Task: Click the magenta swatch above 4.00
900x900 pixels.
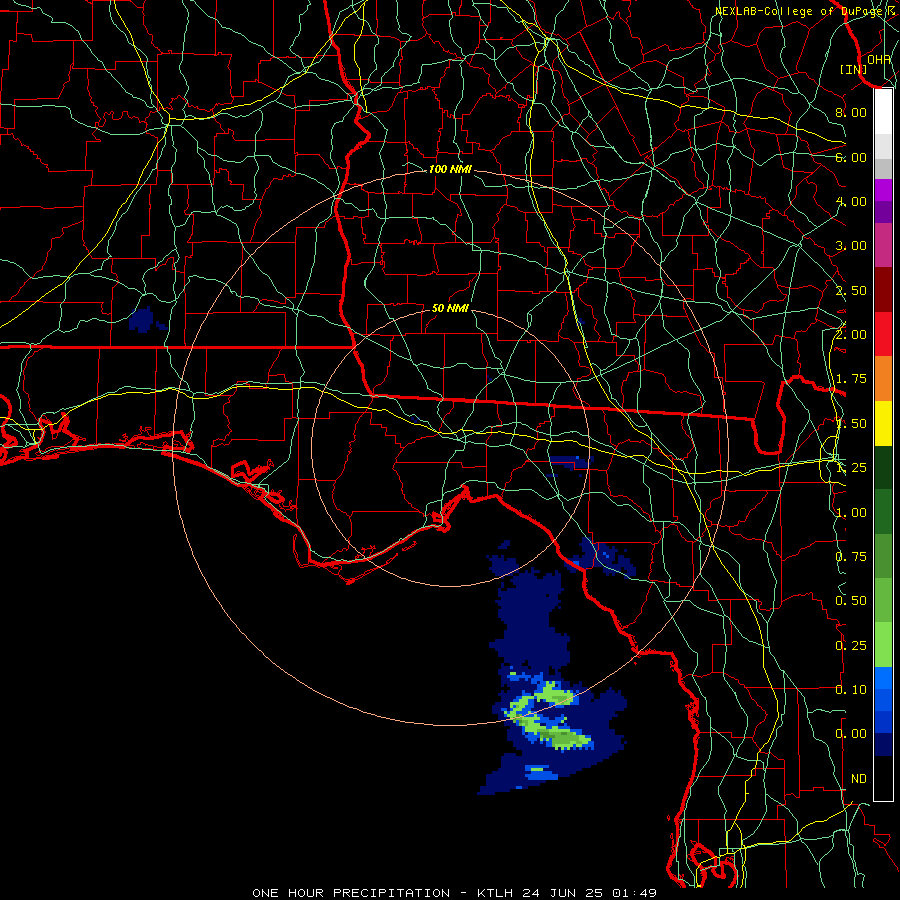Action: click(883, 190)
